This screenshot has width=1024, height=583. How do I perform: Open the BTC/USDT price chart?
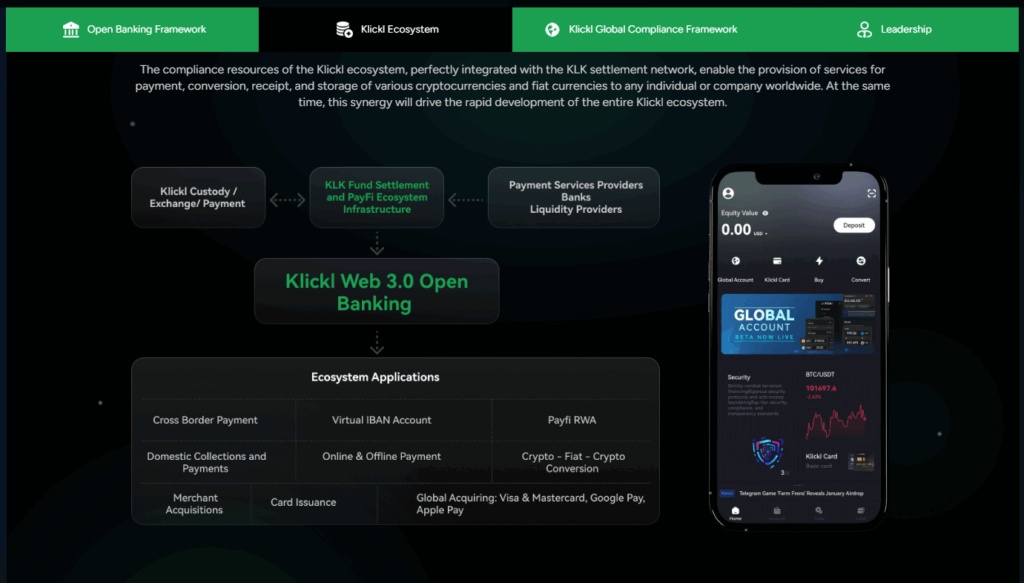click(837, 422)
